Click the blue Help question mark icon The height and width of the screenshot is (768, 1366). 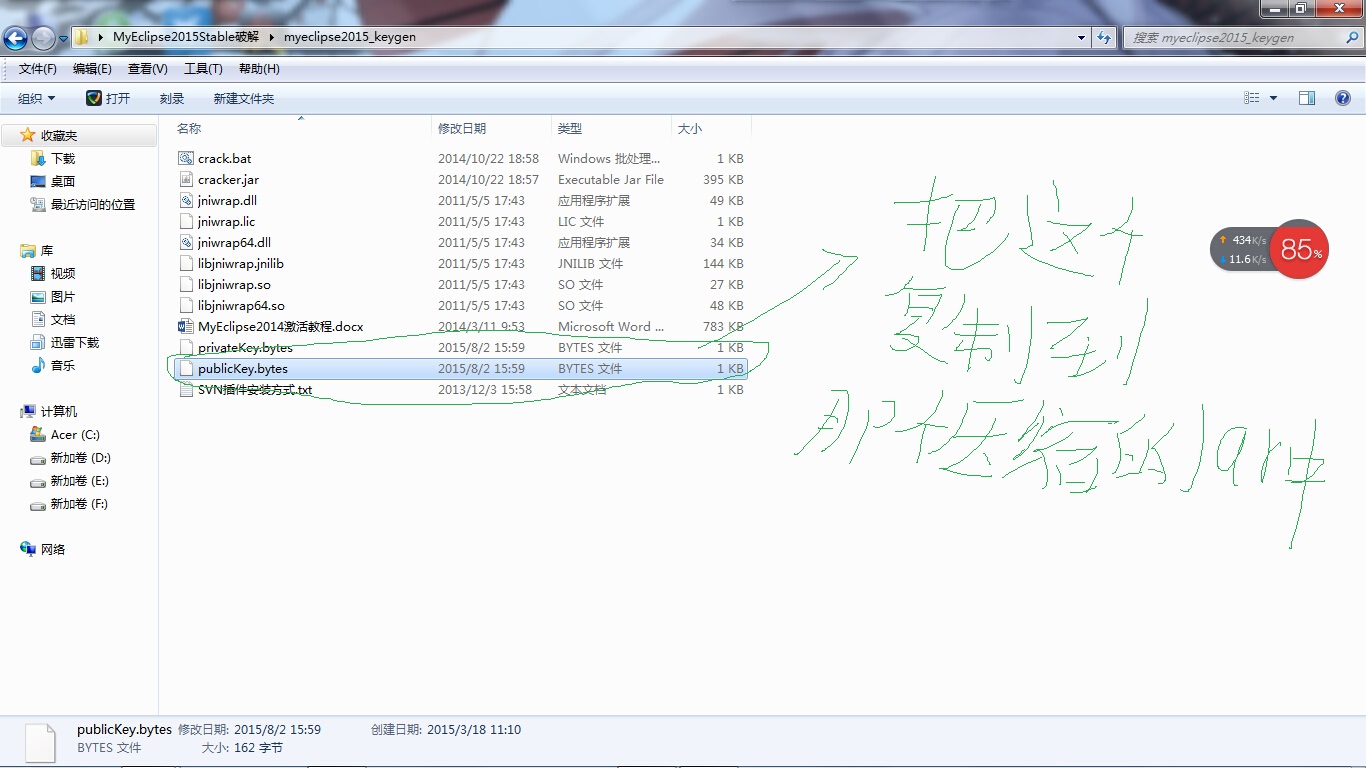pyautogui.click(x=1343, y=98)
